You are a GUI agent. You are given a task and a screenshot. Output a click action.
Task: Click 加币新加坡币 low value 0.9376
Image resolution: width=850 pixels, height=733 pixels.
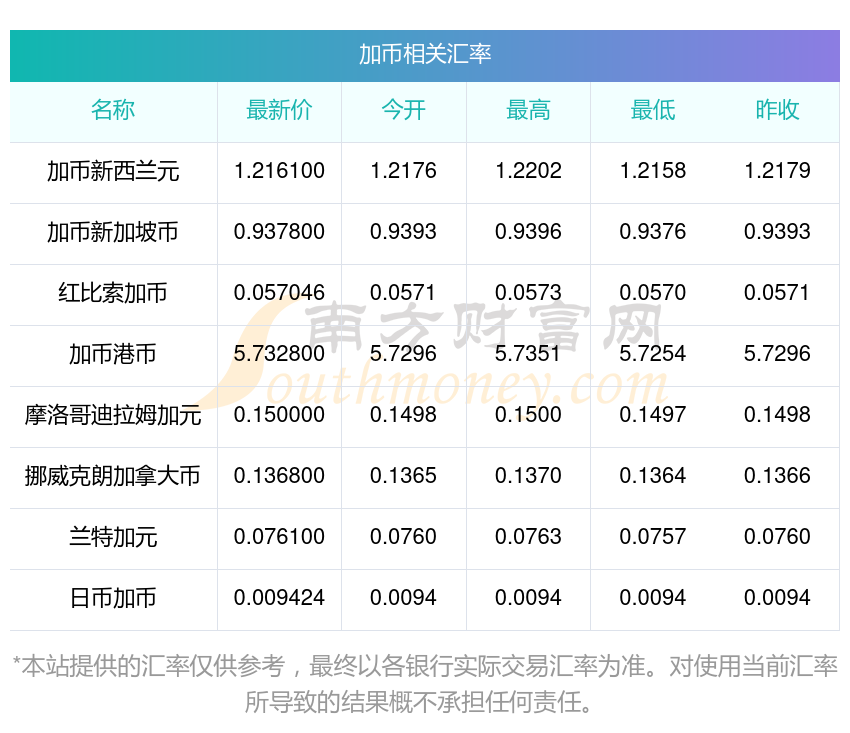653,232
